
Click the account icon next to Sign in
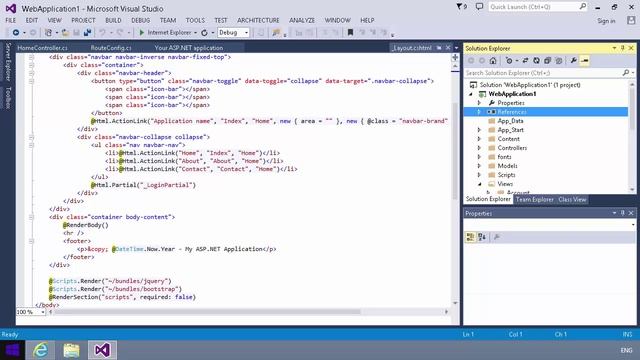coord(631,20)
